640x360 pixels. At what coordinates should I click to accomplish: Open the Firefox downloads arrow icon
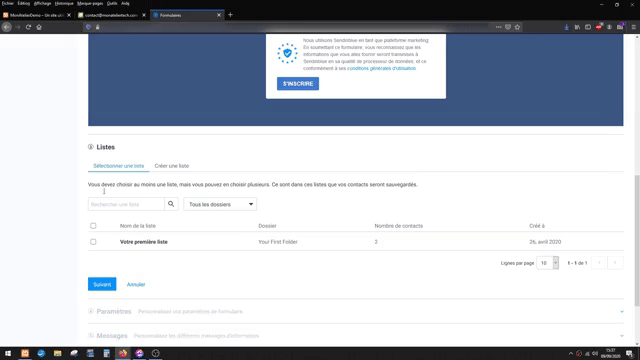[x=567, y=27]
